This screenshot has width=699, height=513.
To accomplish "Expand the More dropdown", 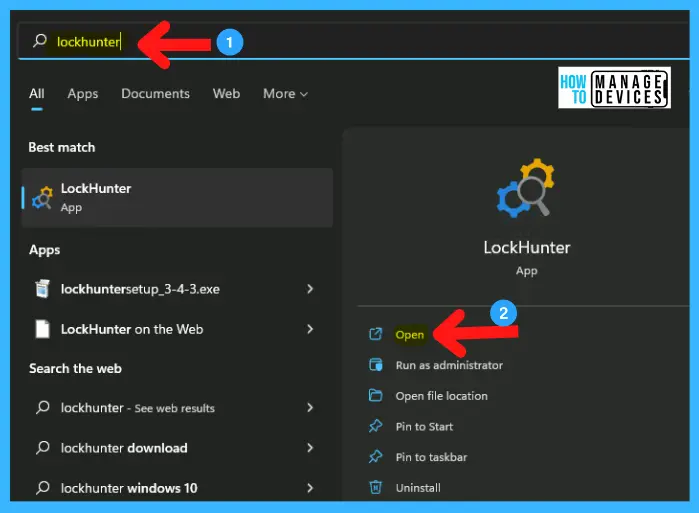I will 285,94.
